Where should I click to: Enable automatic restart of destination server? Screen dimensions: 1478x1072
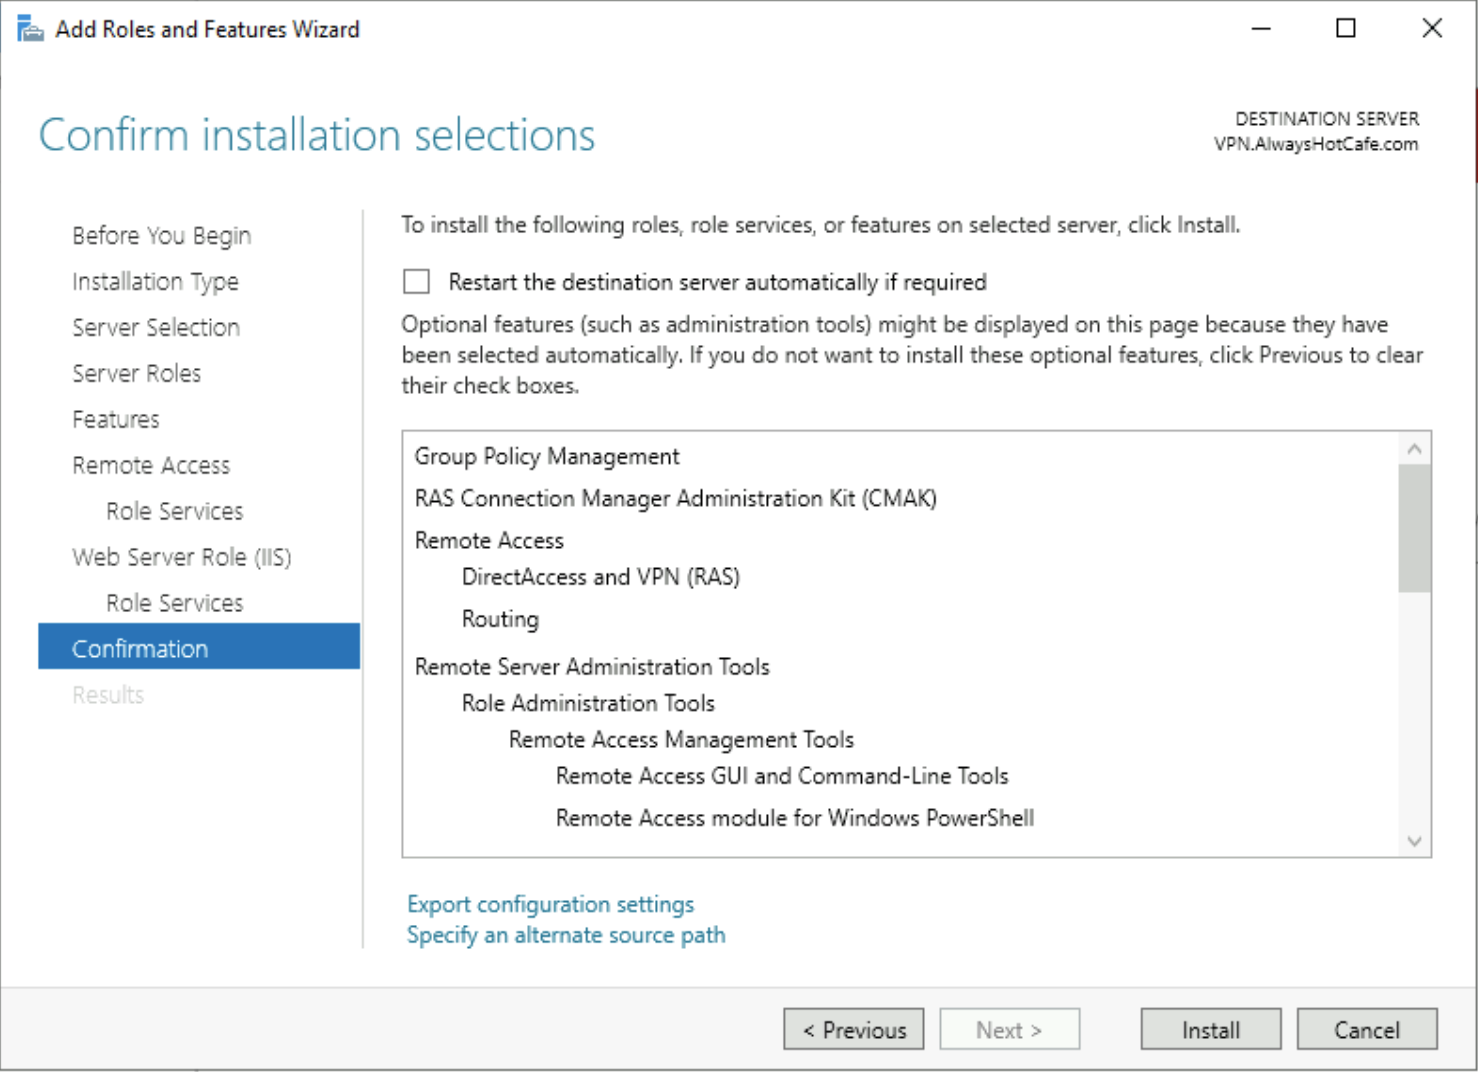click(x=416, y=282)
